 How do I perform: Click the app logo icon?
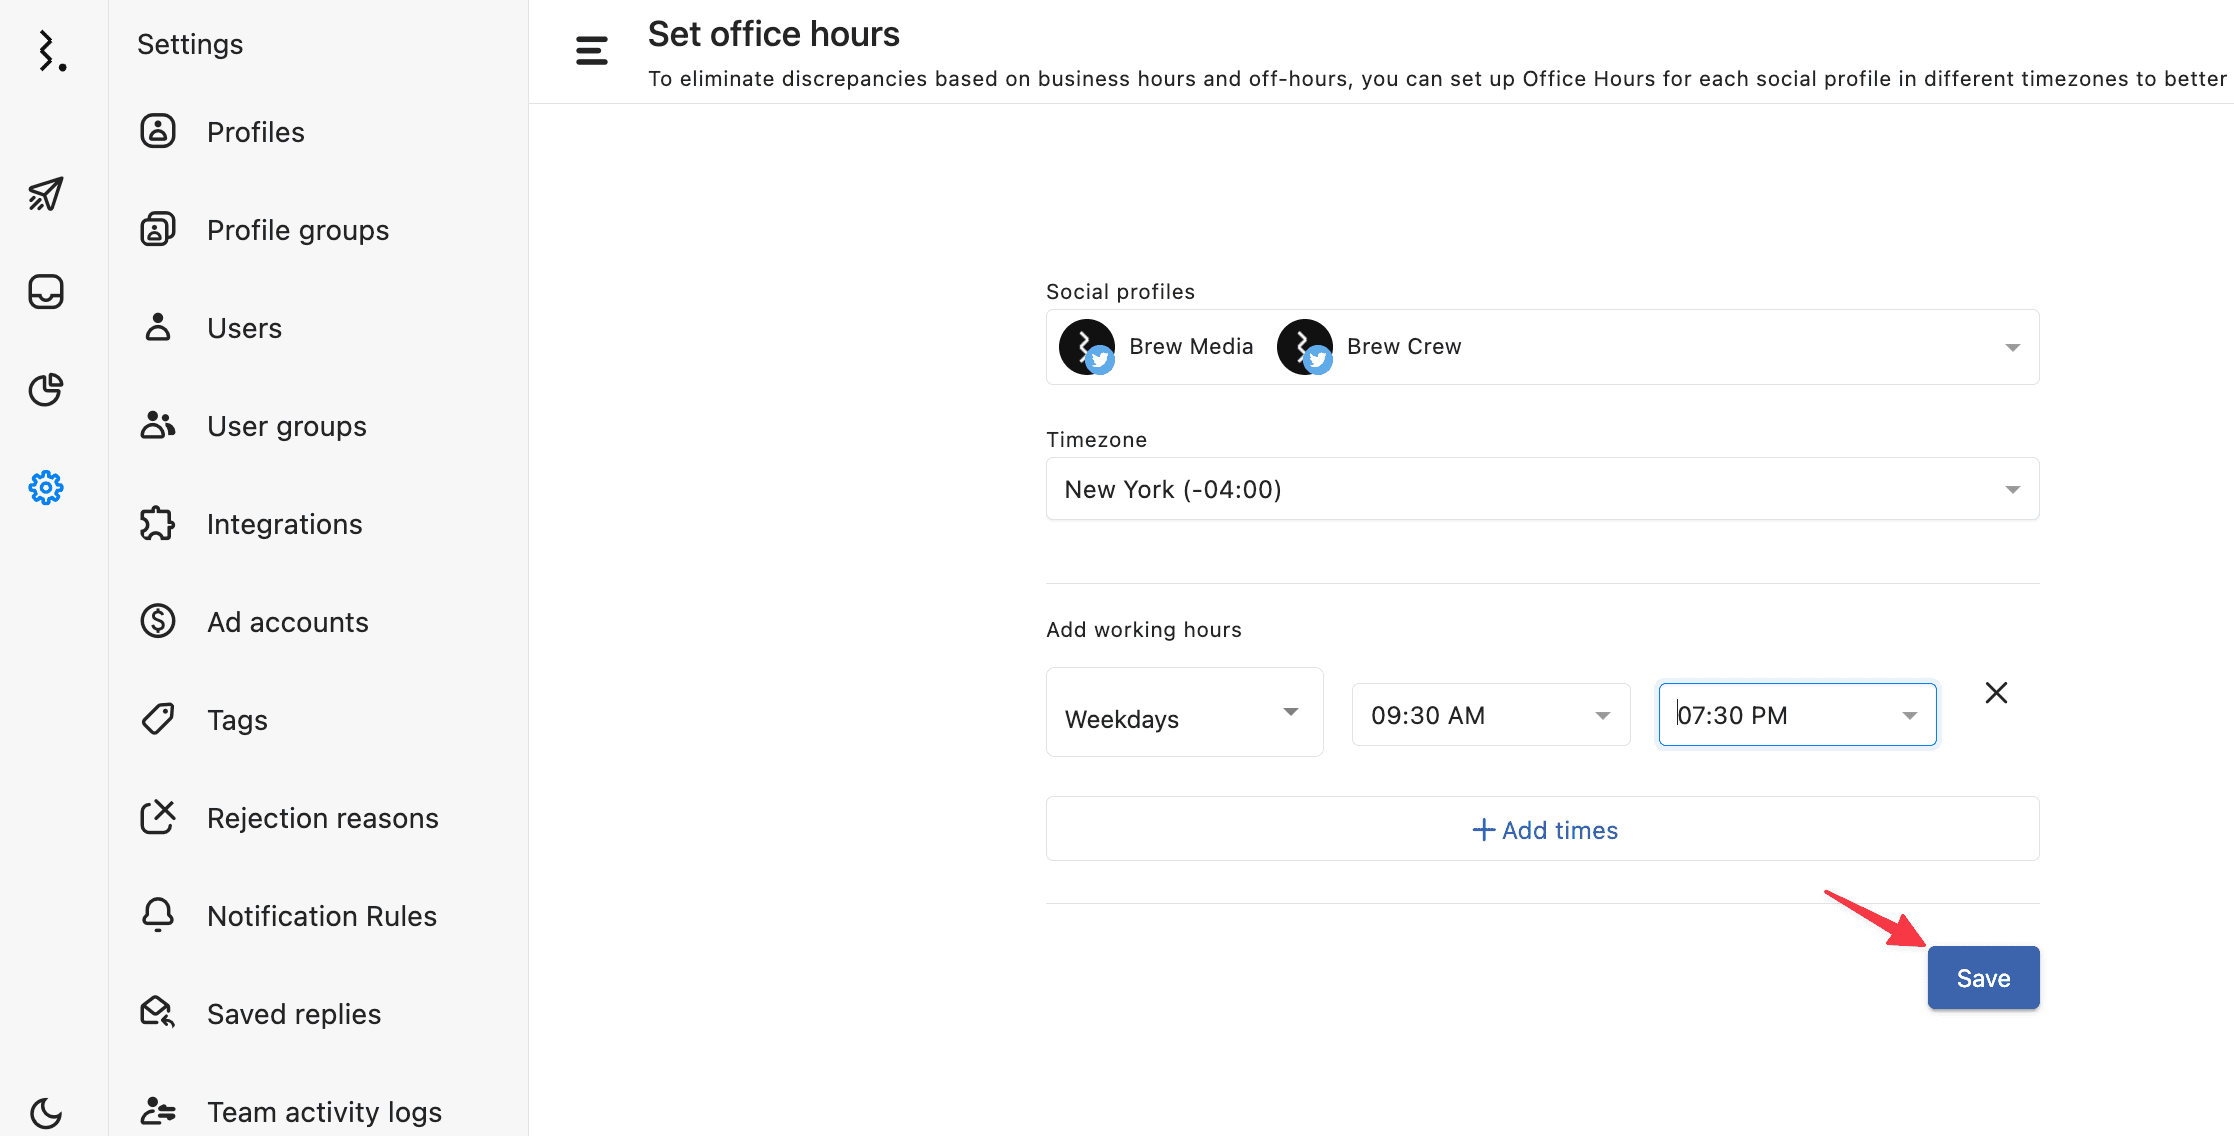pyautogui.click(x=50, y=51)
